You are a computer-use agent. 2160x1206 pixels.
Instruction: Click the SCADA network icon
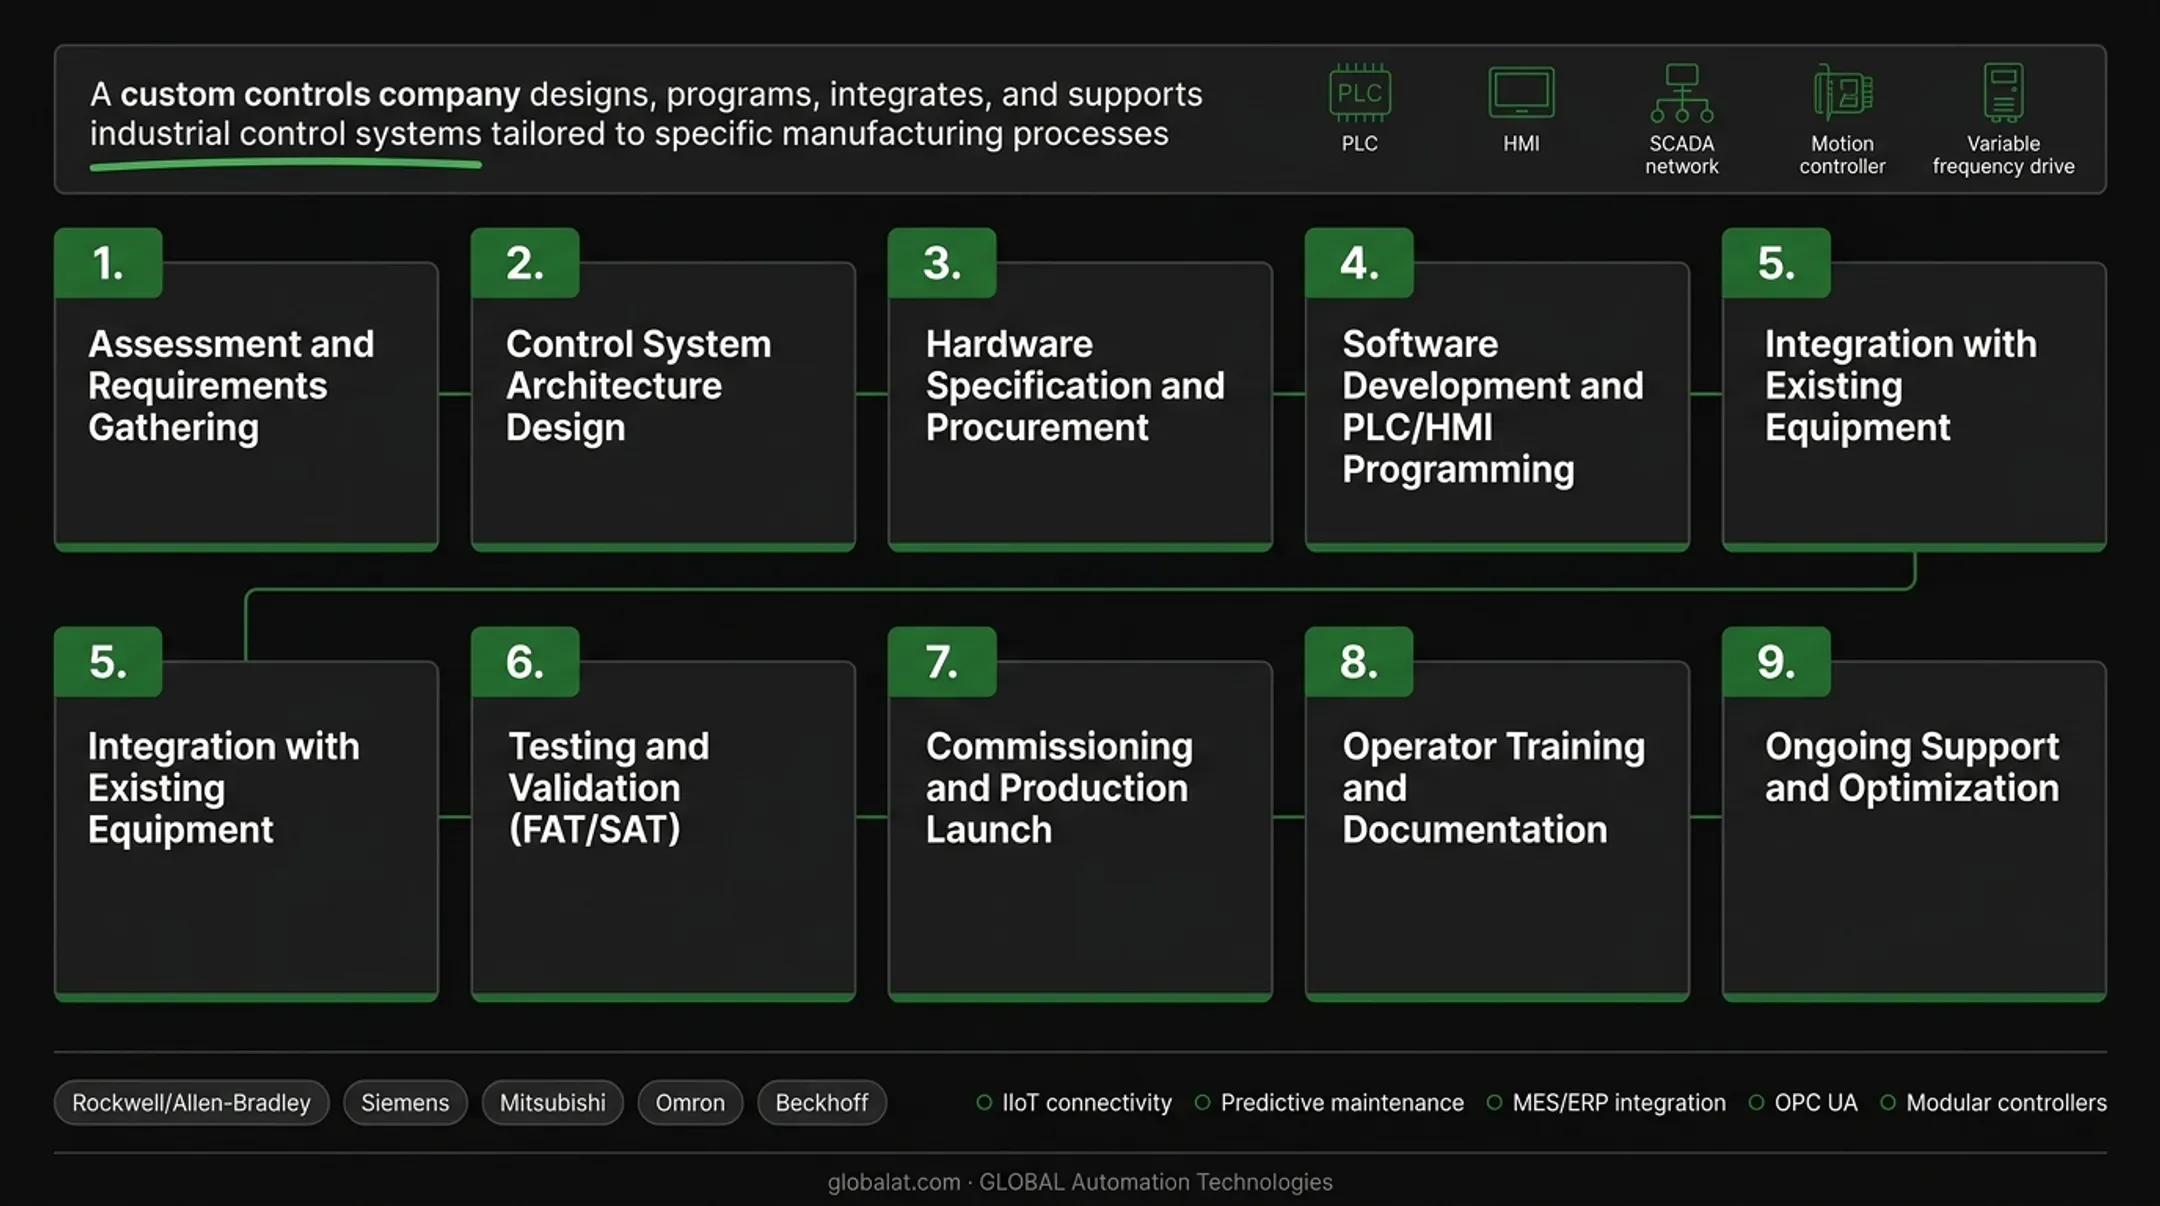click(1681, 93)
